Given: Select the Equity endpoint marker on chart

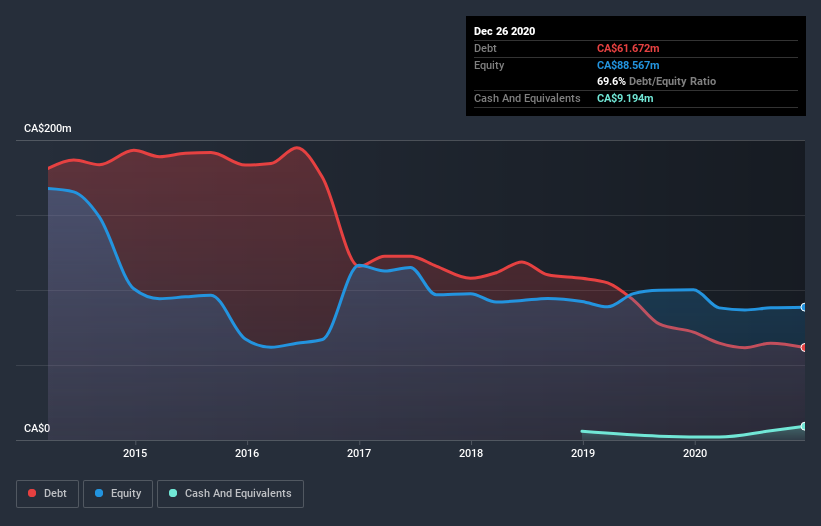Looking at the screenshot, I should [x=804, y=307].
